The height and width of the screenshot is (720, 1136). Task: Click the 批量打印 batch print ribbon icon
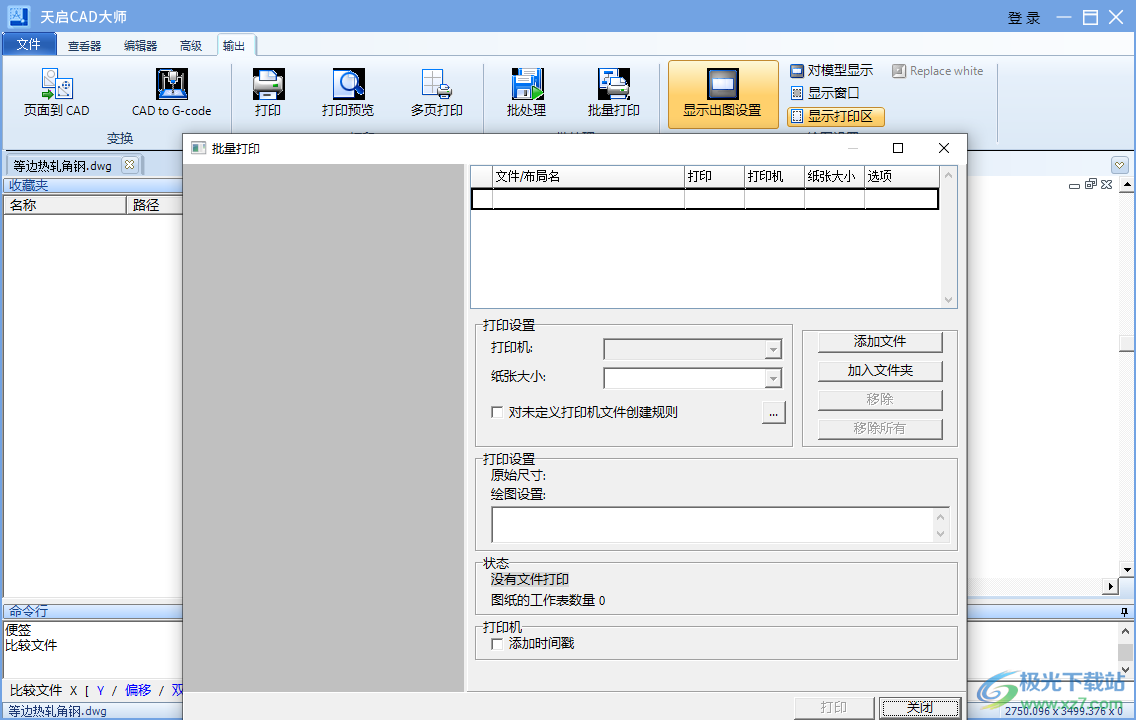point(614,92)
